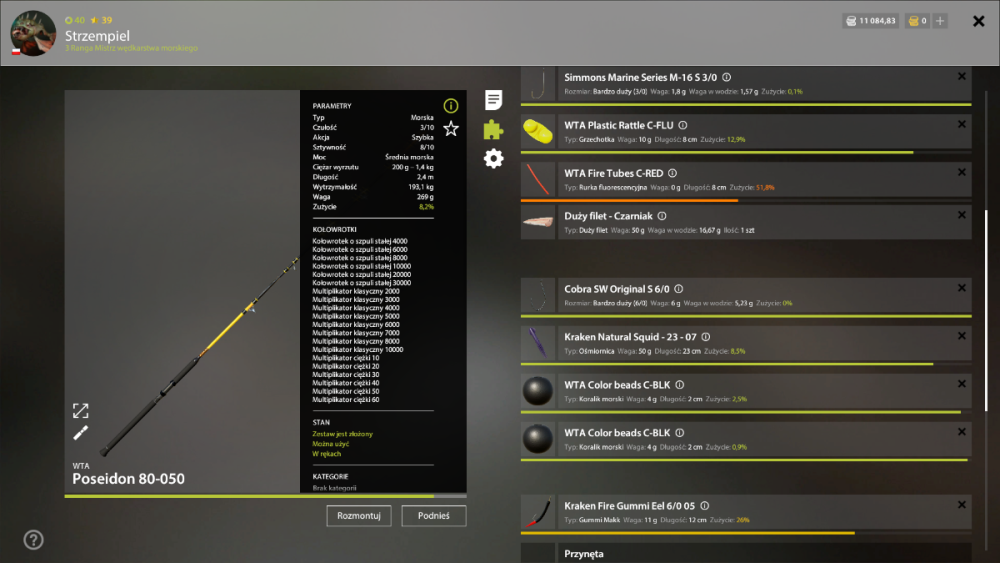The image size is (1000, 563).
Task: Click the Rozmontuj button
Action: [358, 516]
